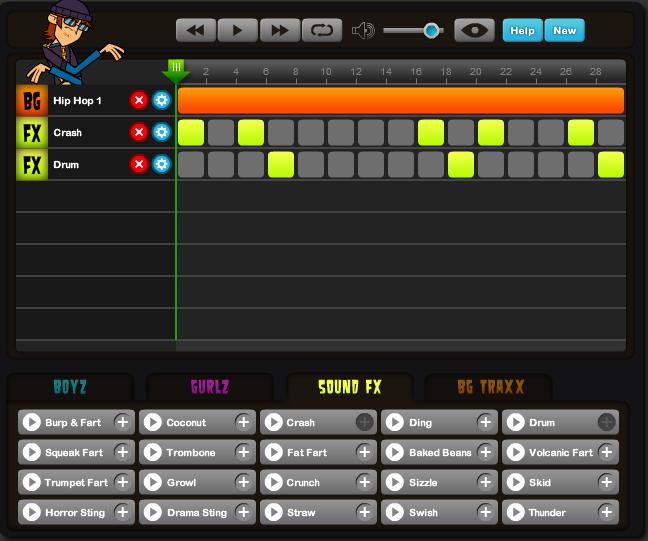Open the Help button
Screen dimensions: 648x541
coord(522,30)
